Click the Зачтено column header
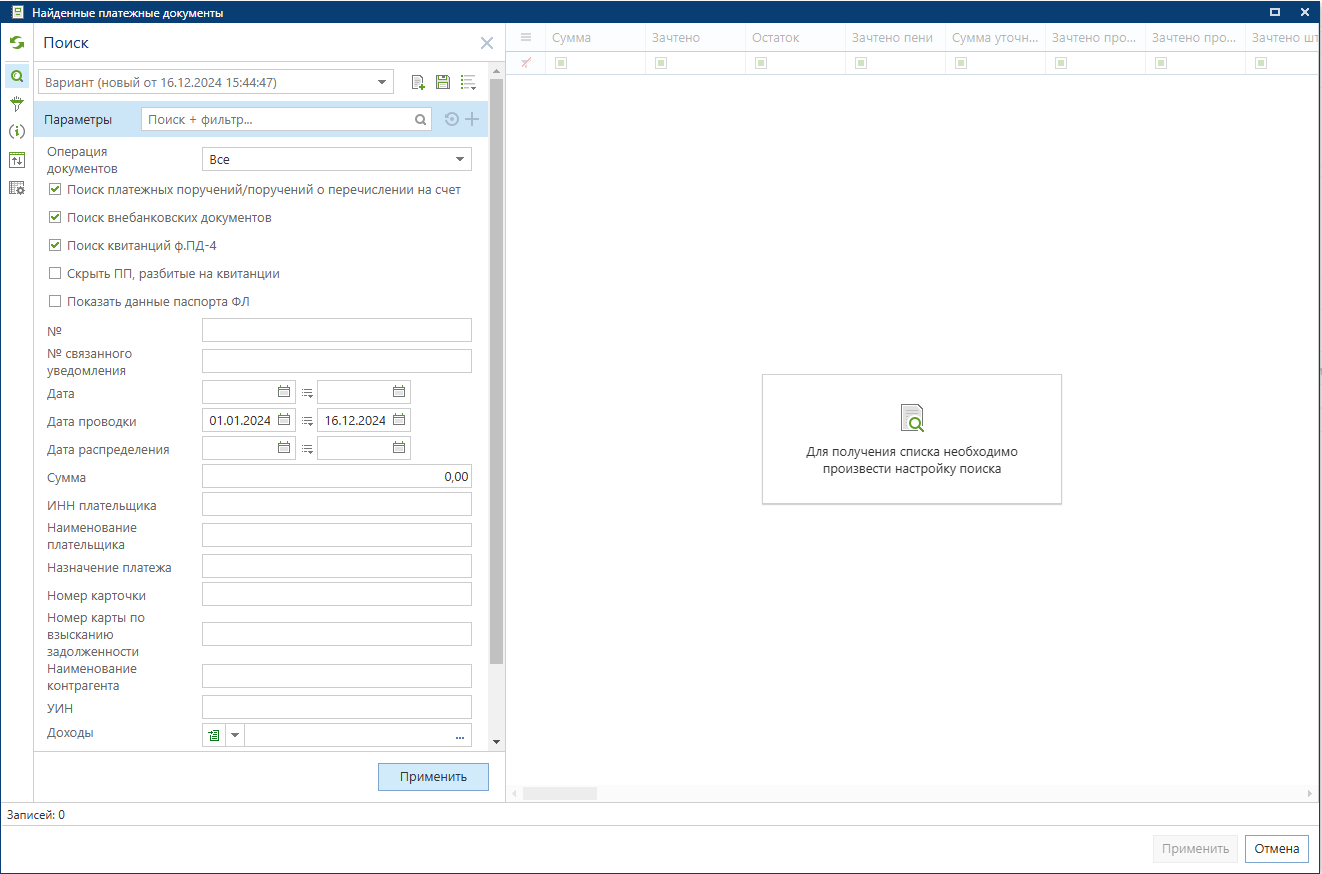This screenshot has width=1322, height=874. click(695, 38)
